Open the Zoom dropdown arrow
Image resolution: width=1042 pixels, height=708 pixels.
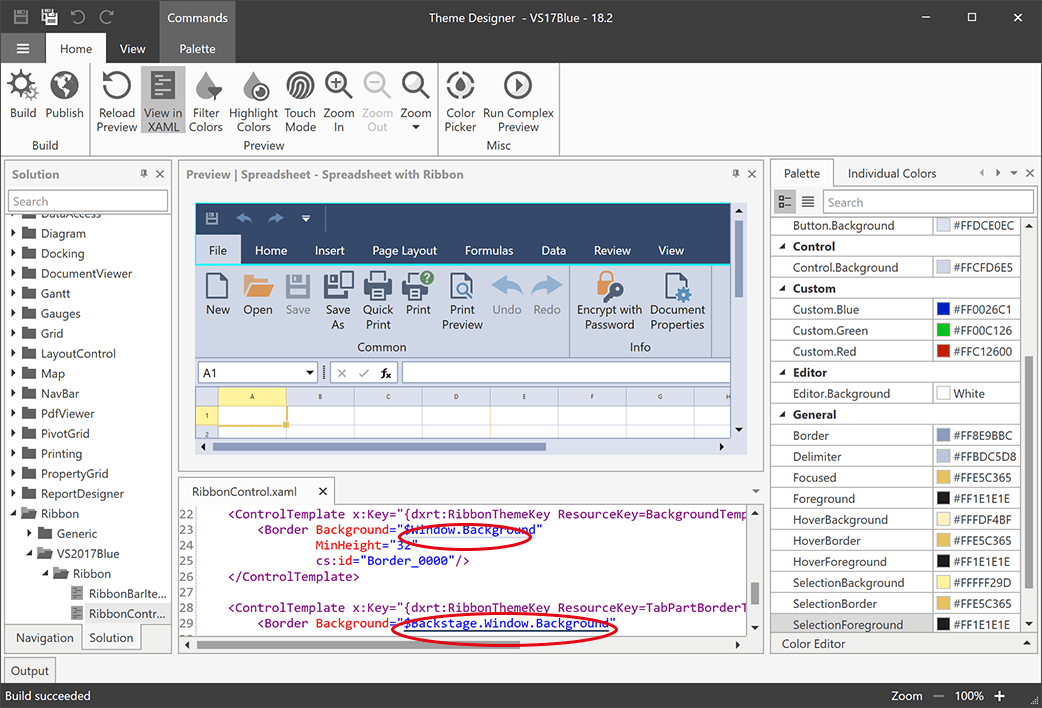click(416, 127)
